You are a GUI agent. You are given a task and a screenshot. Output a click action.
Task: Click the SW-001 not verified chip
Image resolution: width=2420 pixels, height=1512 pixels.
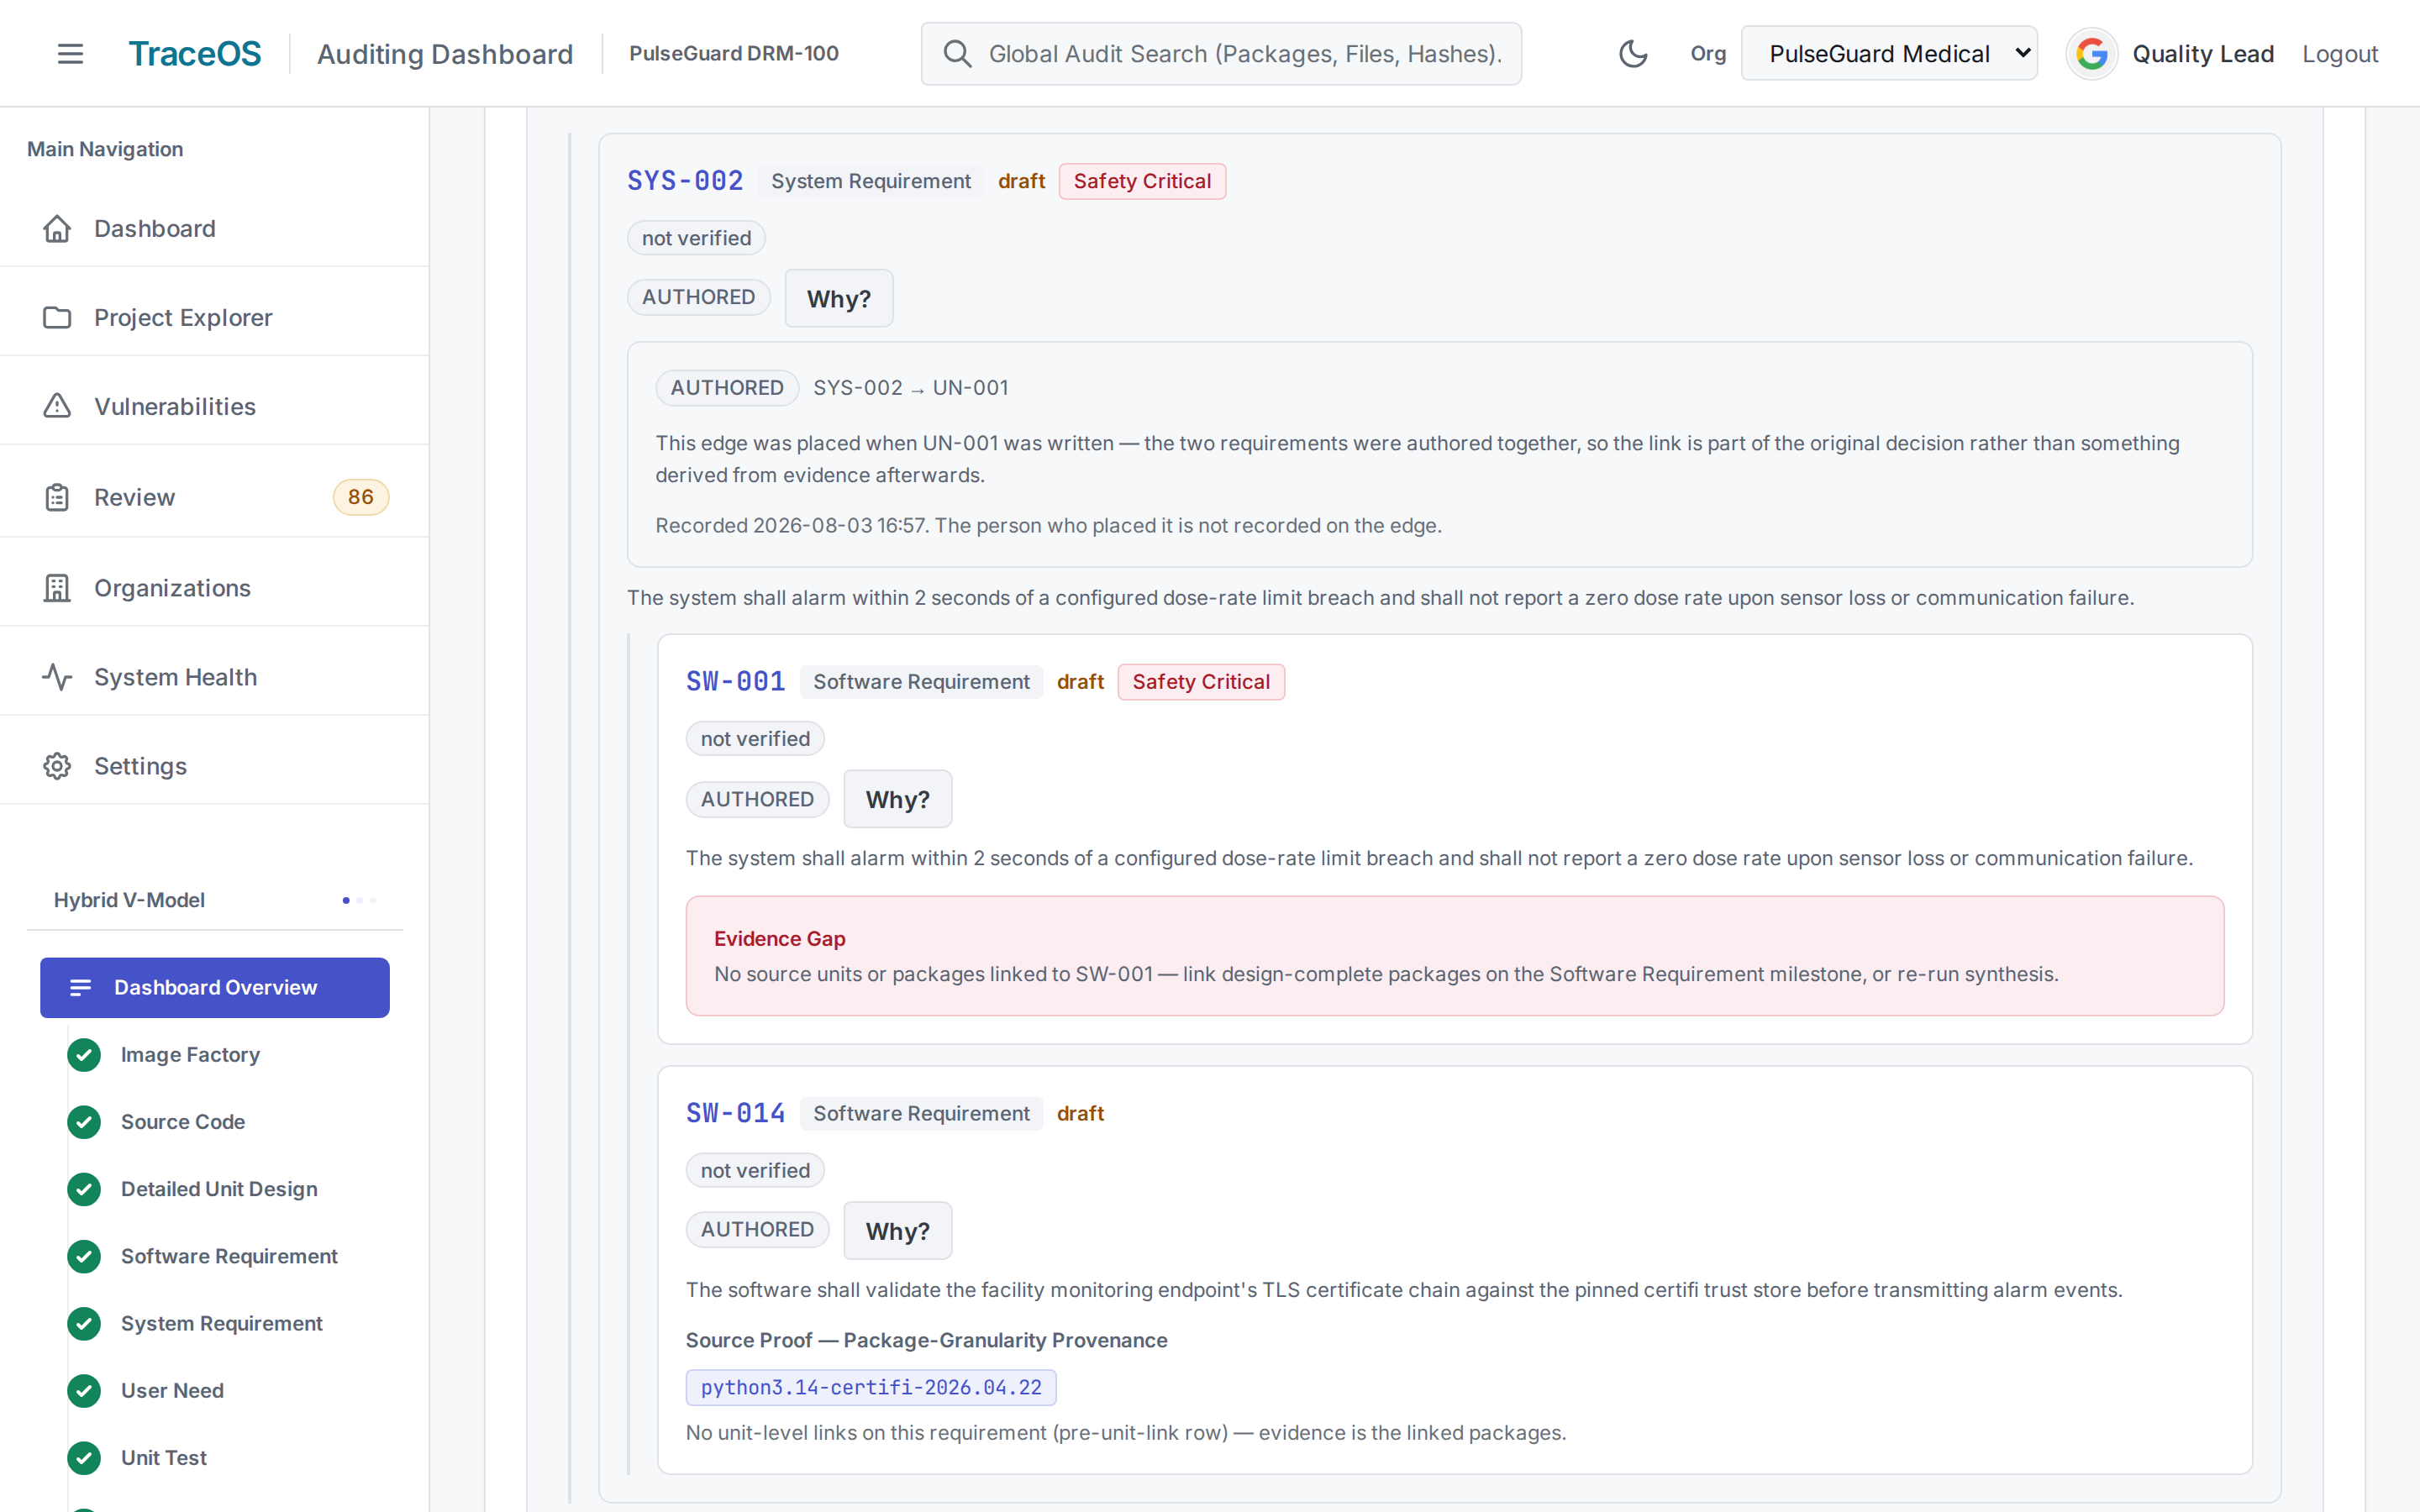click(755, 739)
